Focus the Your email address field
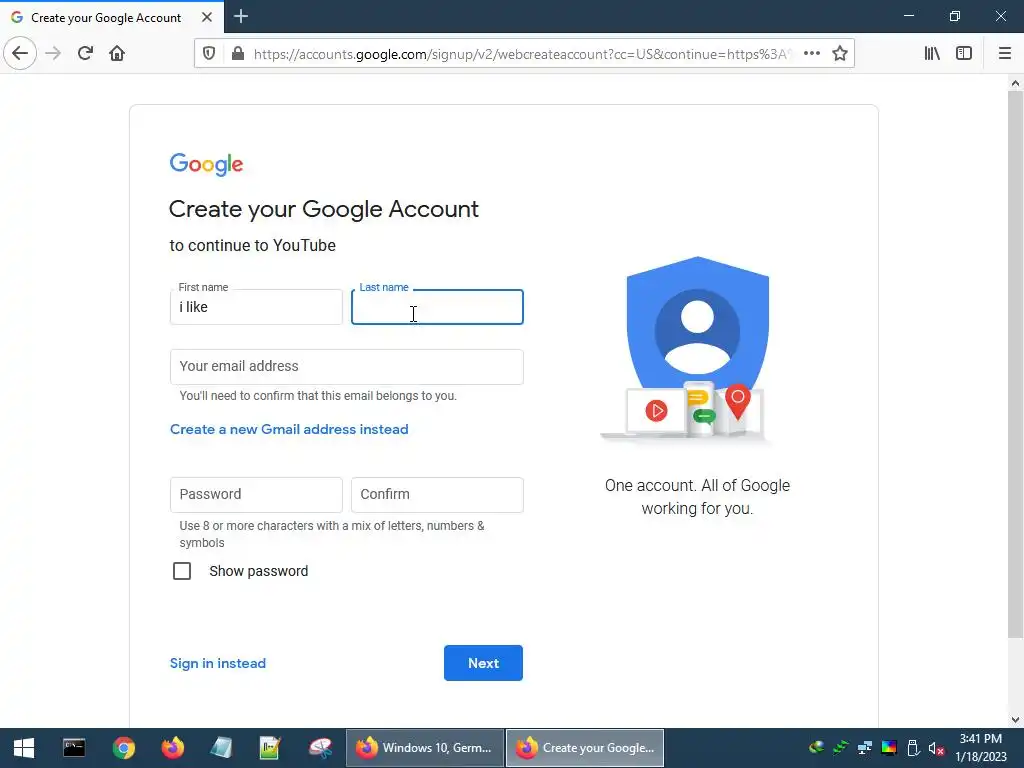Viewport: 1024px width, 768px height. pyautogui.click(x=346, y=366)
